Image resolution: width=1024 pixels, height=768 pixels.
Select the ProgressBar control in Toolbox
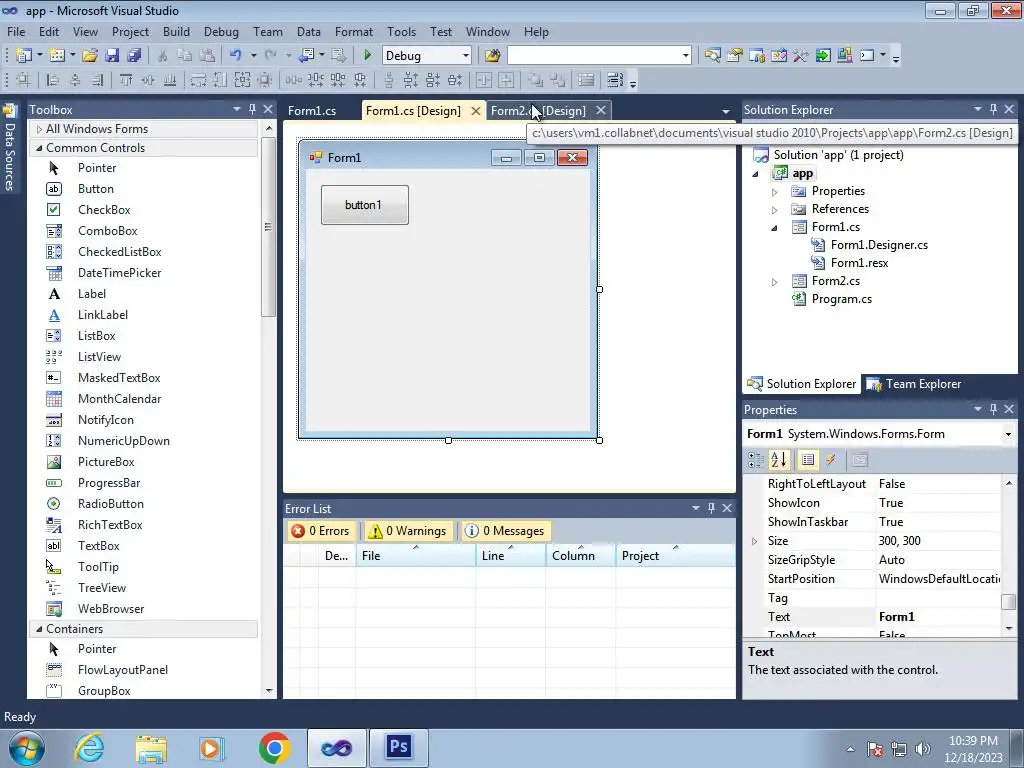tap(108, 483)
